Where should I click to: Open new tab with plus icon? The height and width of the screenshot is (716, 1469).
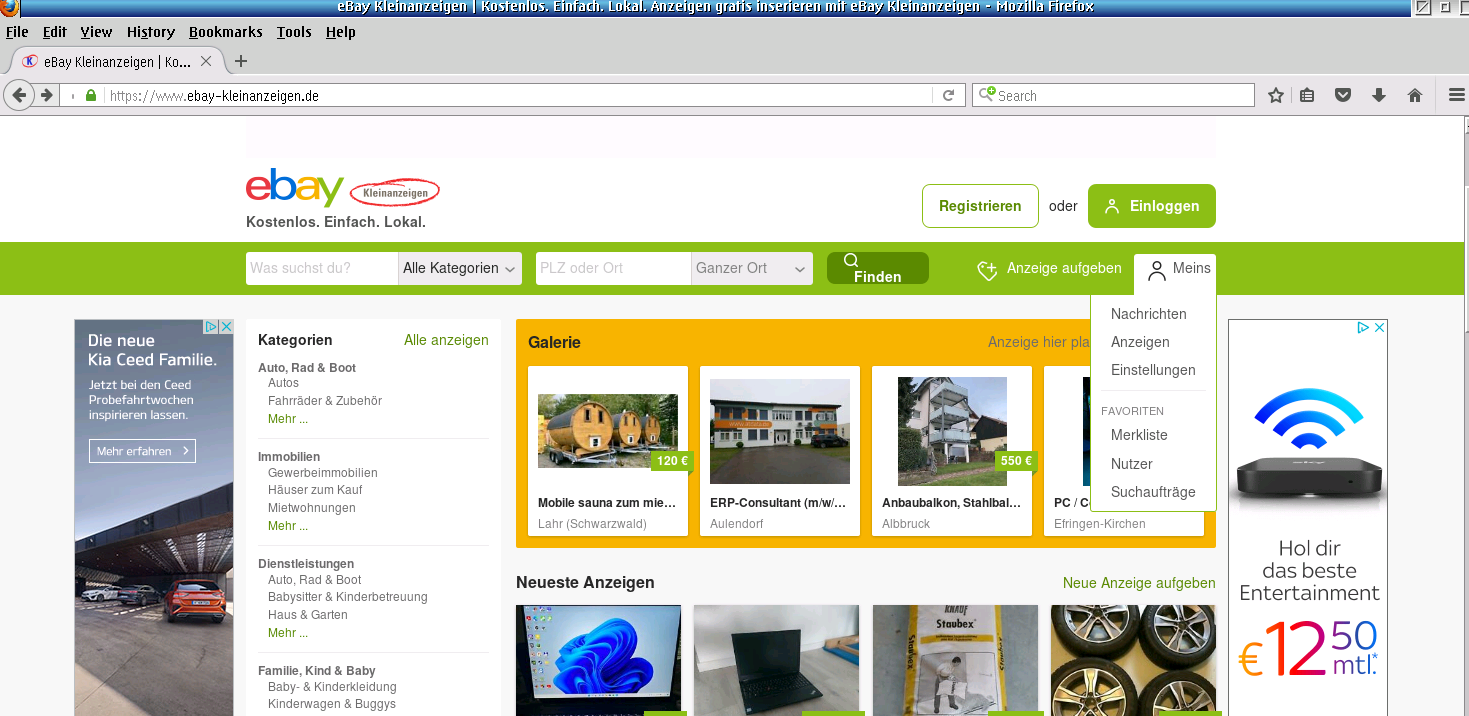pyautogui.click(x=240, y=61)
